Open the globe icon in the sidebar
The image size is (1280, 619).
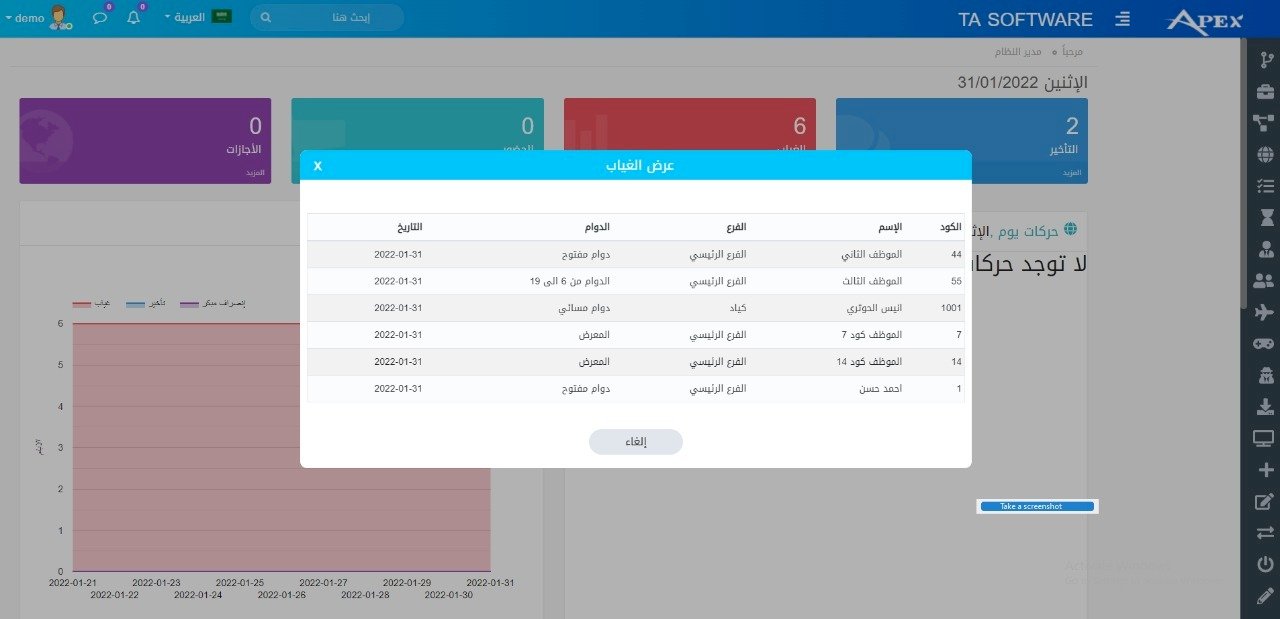[1264, 154]
